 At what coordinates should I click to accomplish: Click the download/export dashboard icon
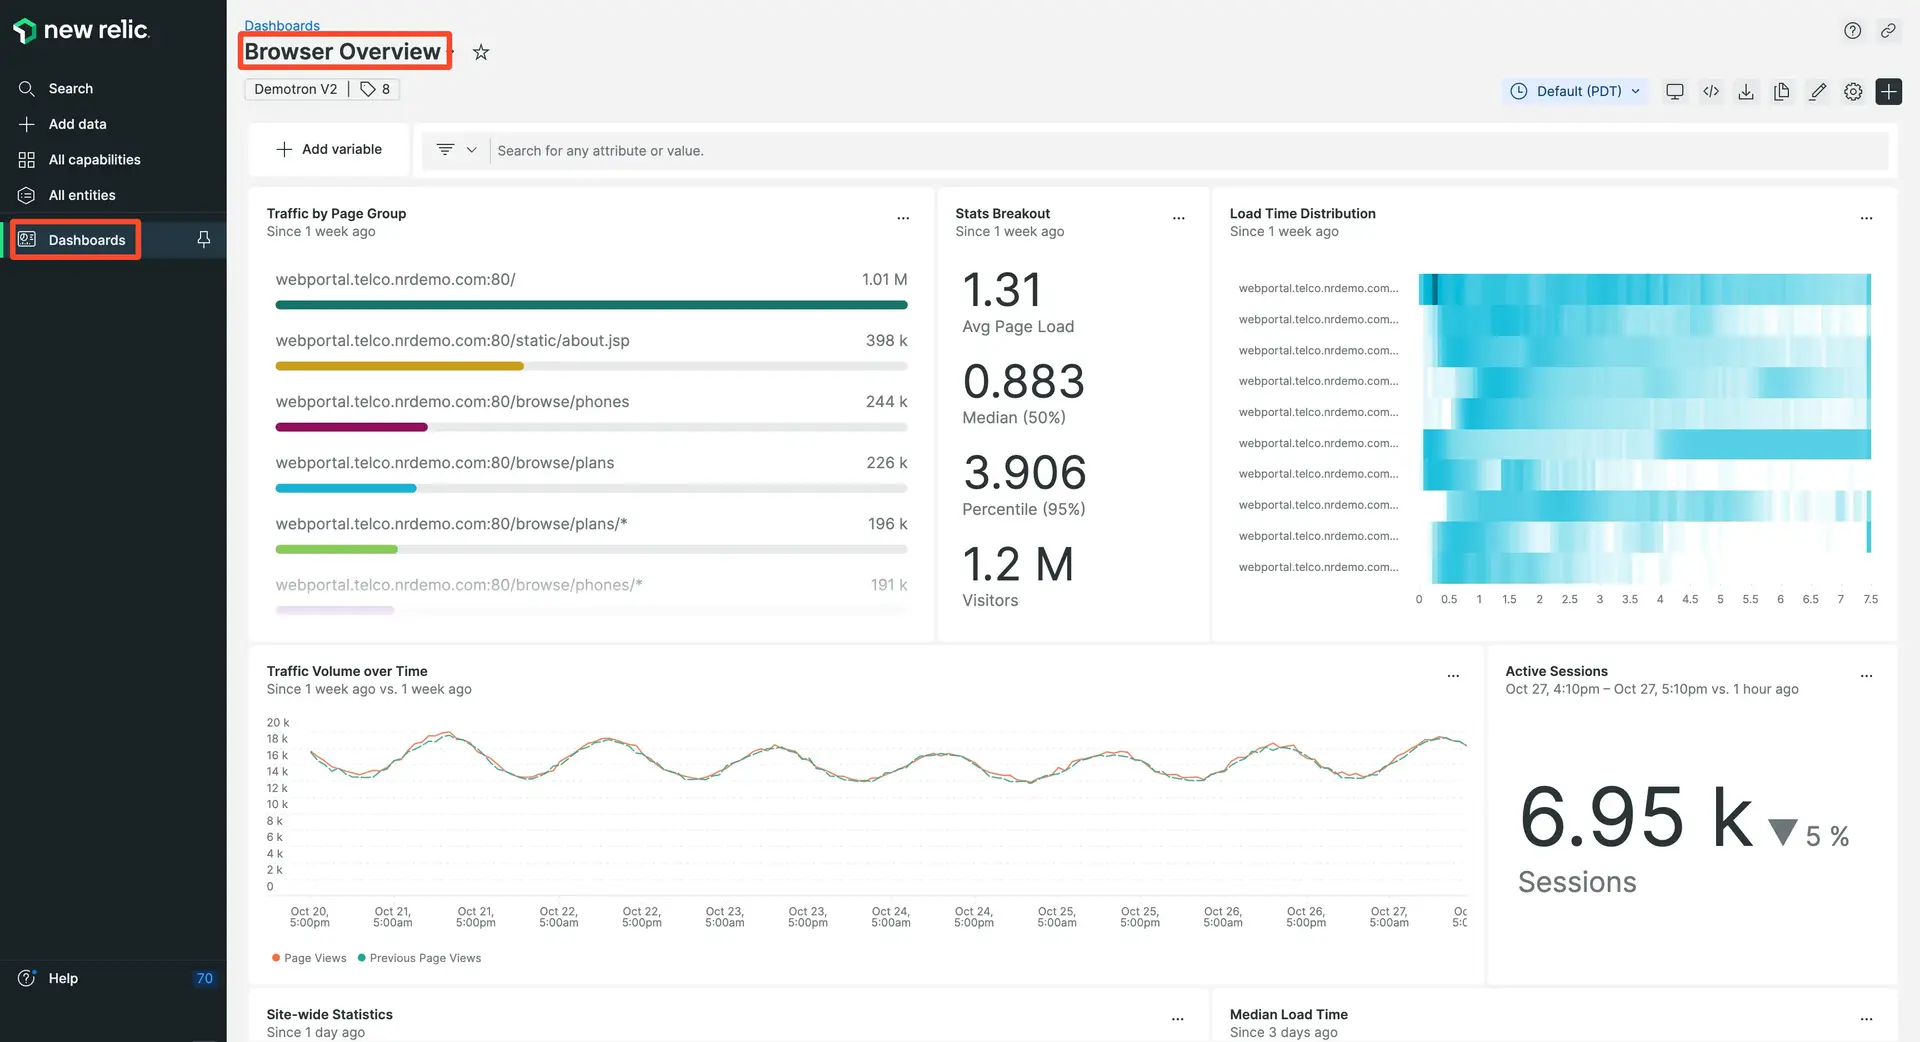[x=1746, y=91]
